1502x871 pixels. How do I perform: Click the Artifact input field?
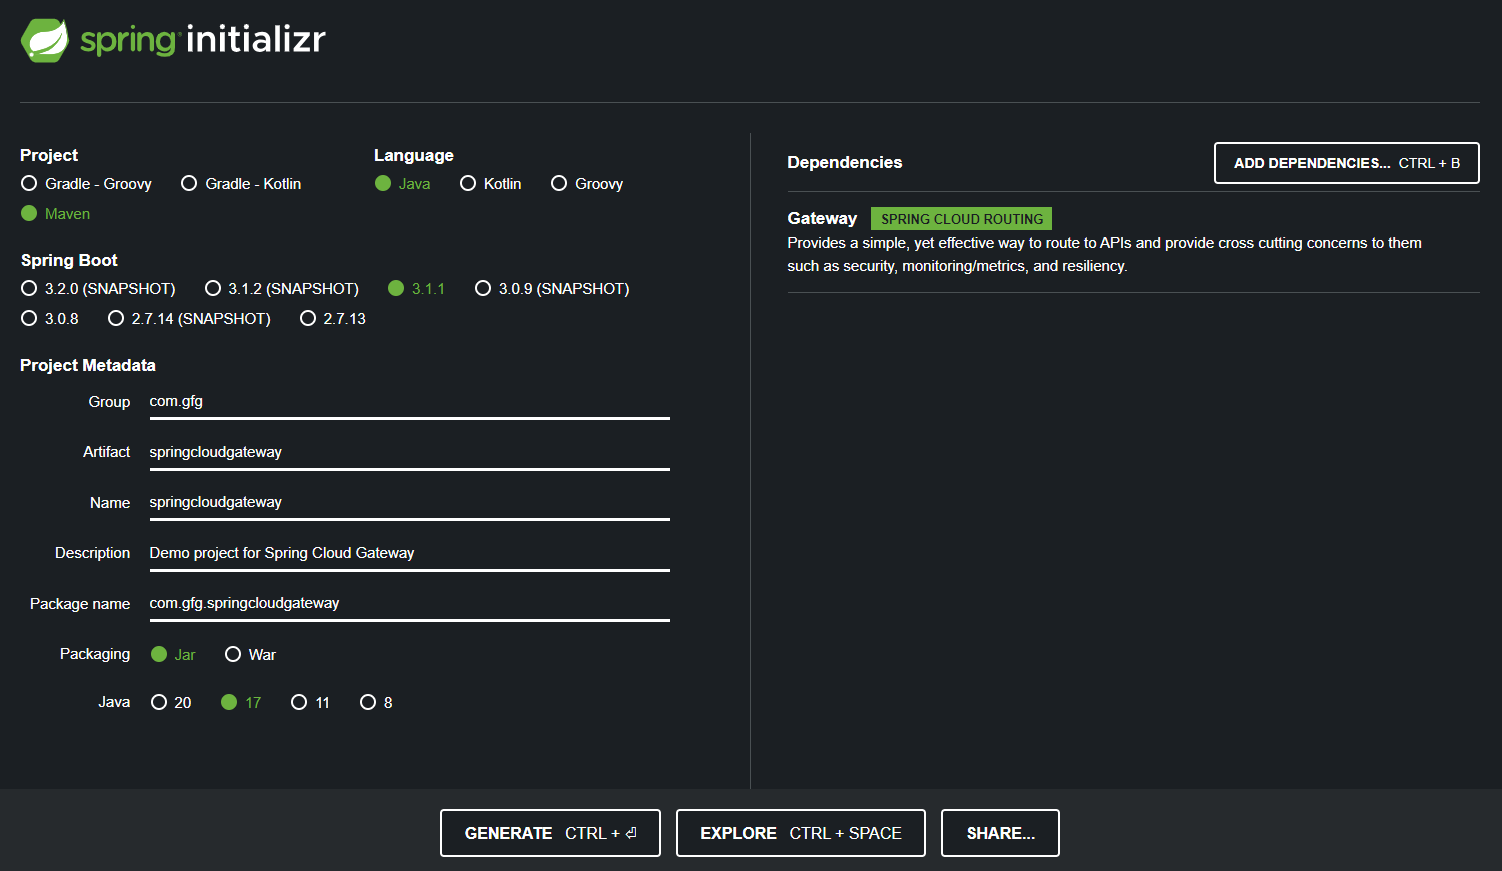tap(410, 452)
